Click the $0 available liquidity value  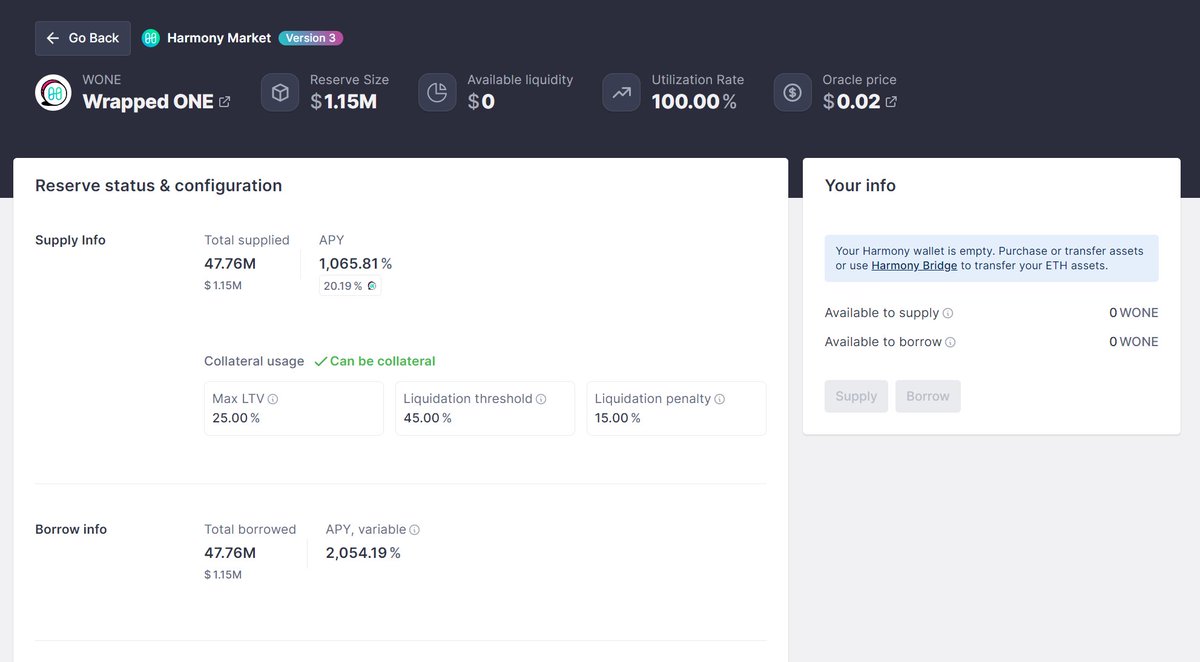pos(481,101)
